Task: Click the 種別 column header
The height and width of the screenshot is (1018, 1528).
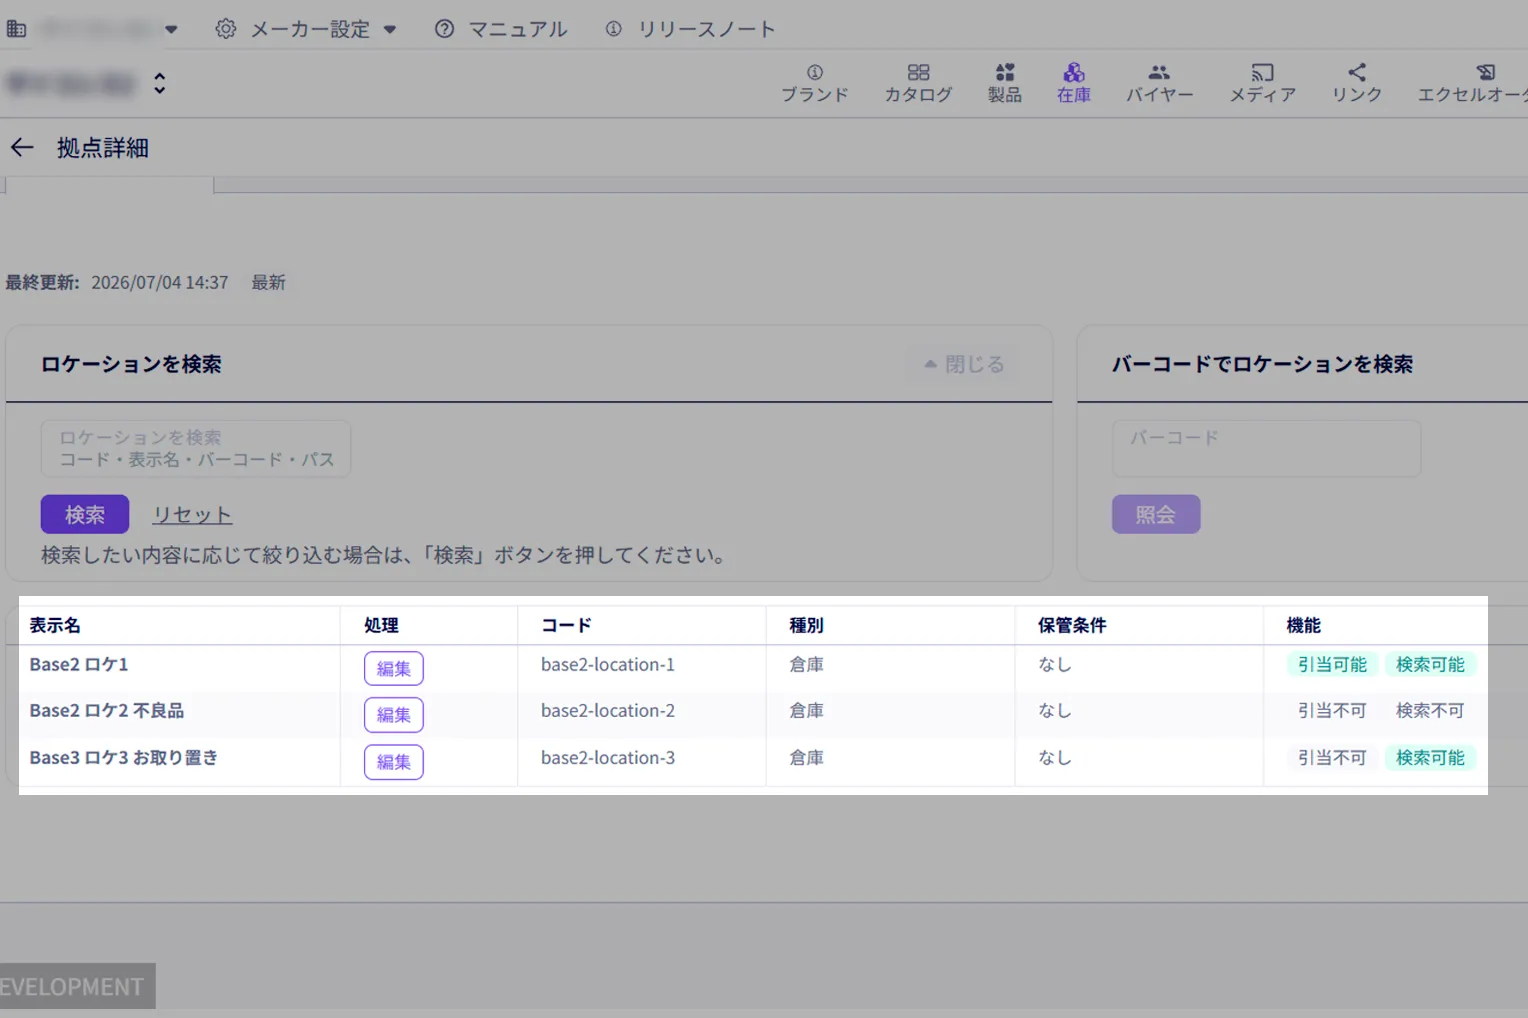Action: click(806, 625)
